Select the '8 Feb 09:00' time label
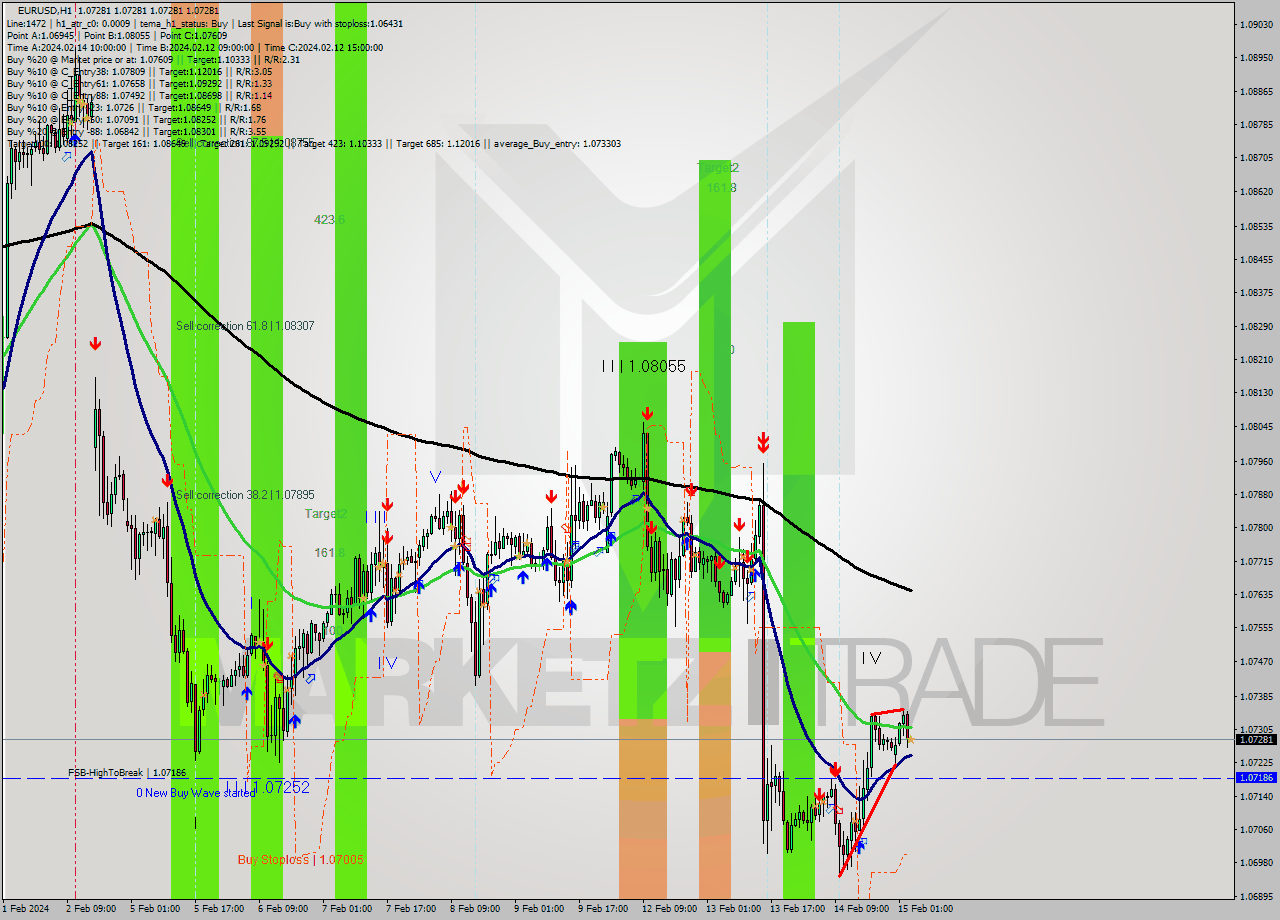1280x920 pixels. pos(475,909)
